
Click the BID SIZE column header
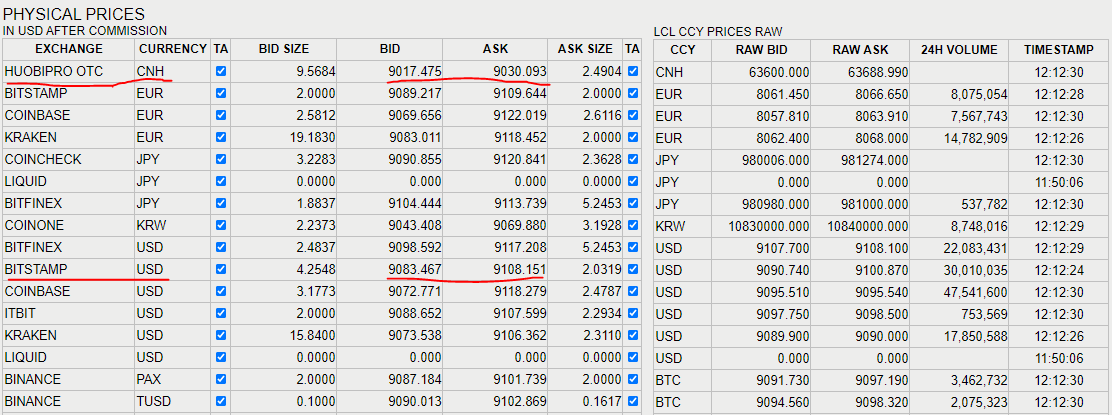click(x=284, y=49)
